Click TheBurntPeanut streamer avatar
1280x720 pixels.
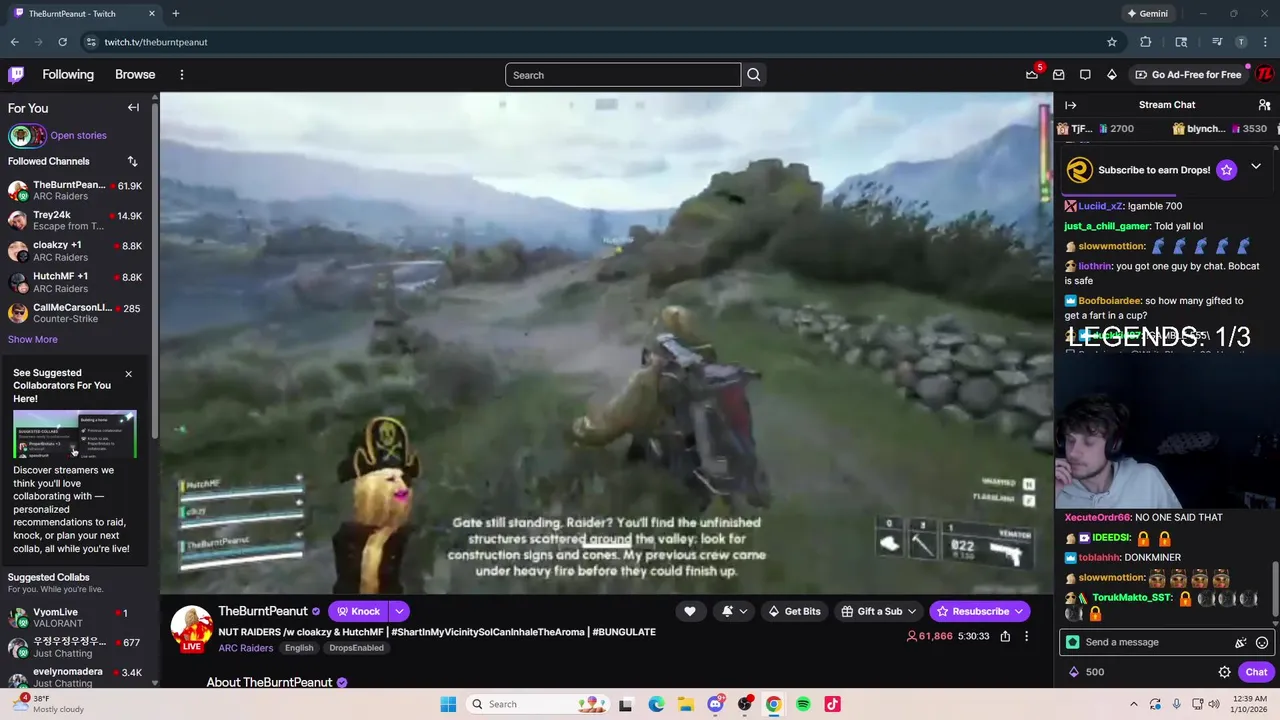tap(191, 627)
